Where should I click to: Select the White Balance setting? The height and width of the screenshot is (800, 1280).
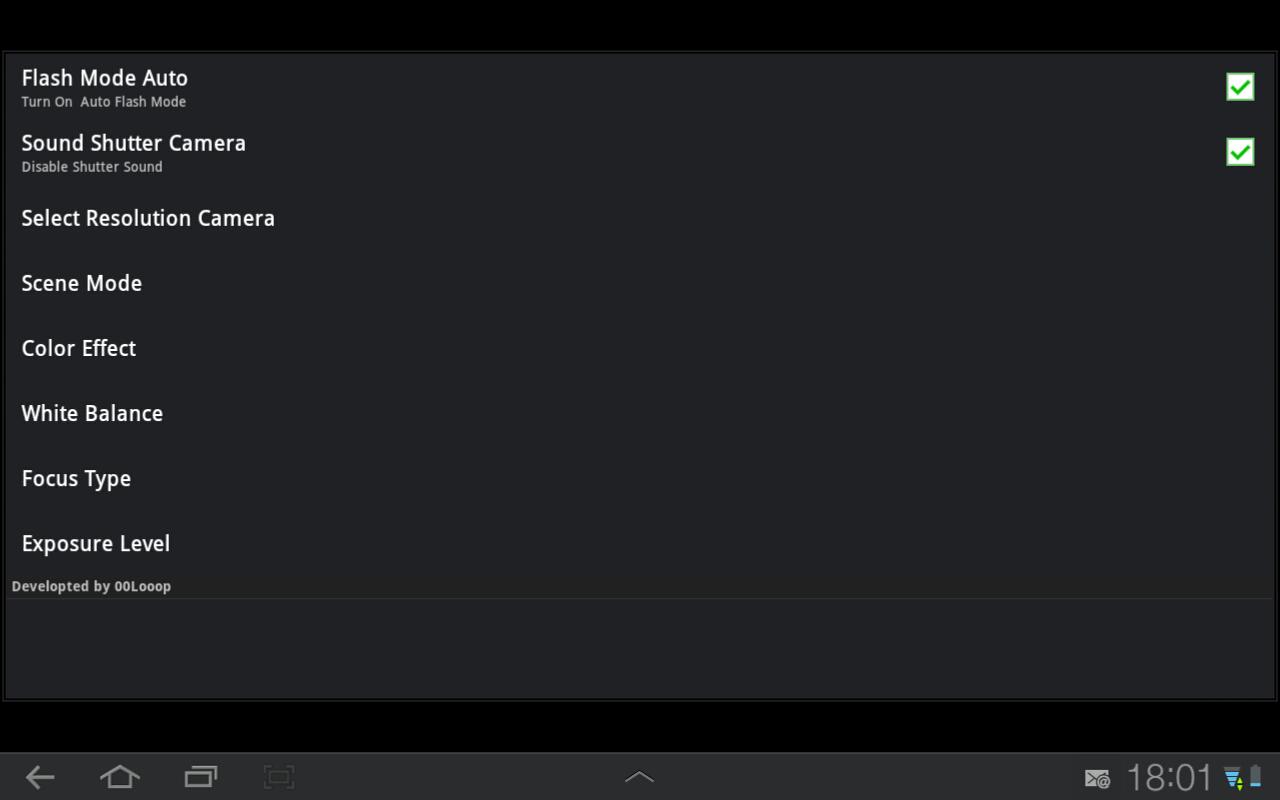640,413
